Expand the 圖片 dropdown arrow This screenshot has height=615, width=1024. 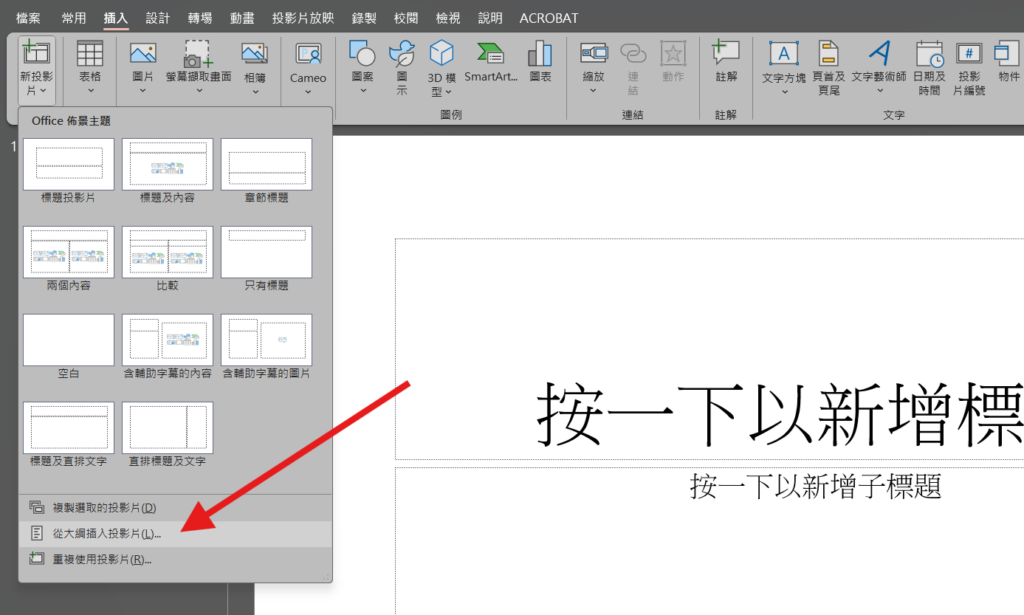[143, 91]
